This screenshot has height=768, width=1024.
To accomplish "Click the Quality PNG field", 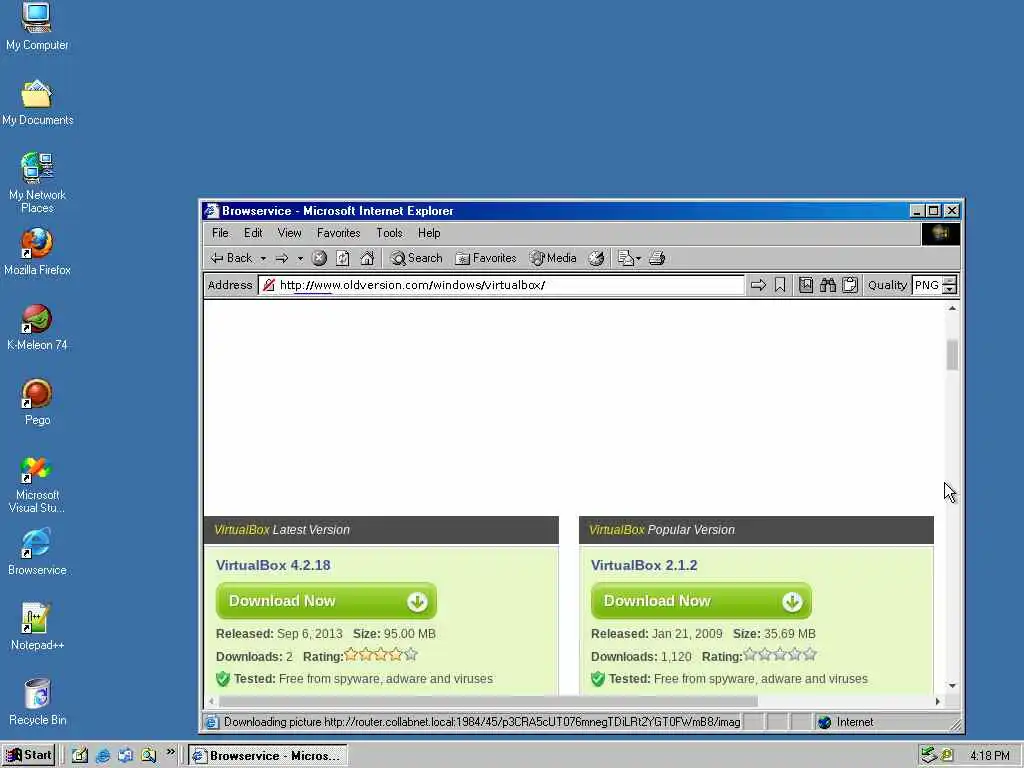I will click(x=927, y=285).
